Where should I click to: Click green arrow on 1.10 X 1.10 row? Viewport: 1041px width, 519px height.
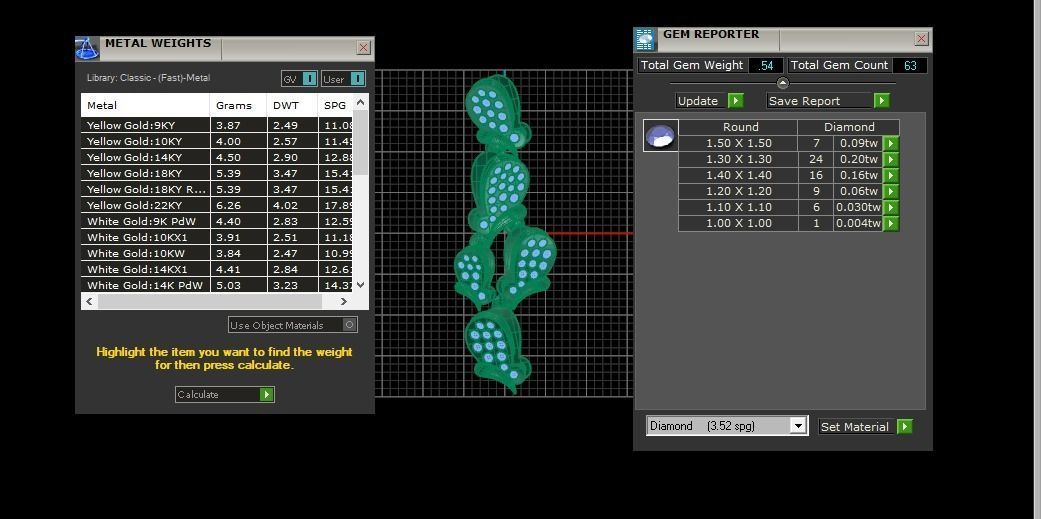891,207
